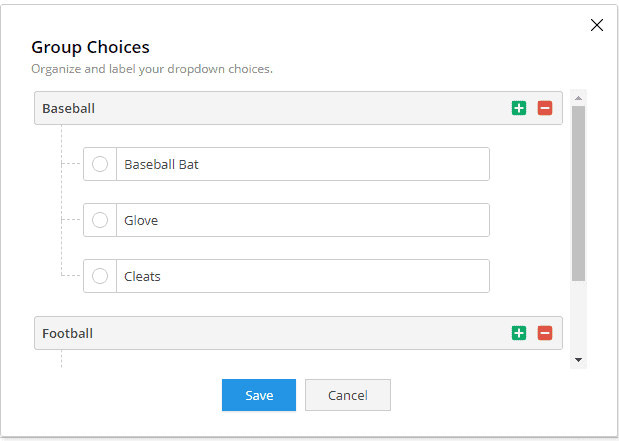Save the group choices
The image size is (619, 441).
(x=259, y=395)
